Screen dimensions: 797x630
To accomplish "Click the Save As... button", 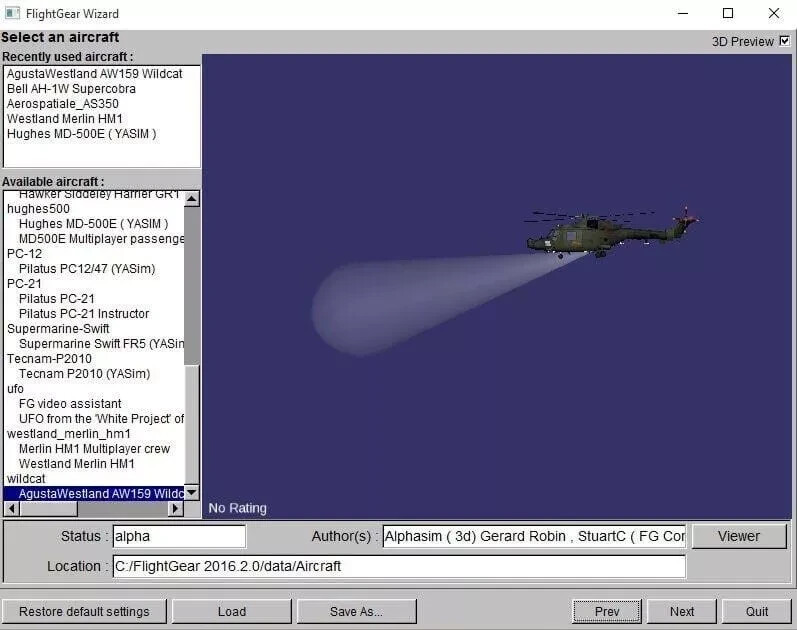I will (x=356, y=611).
